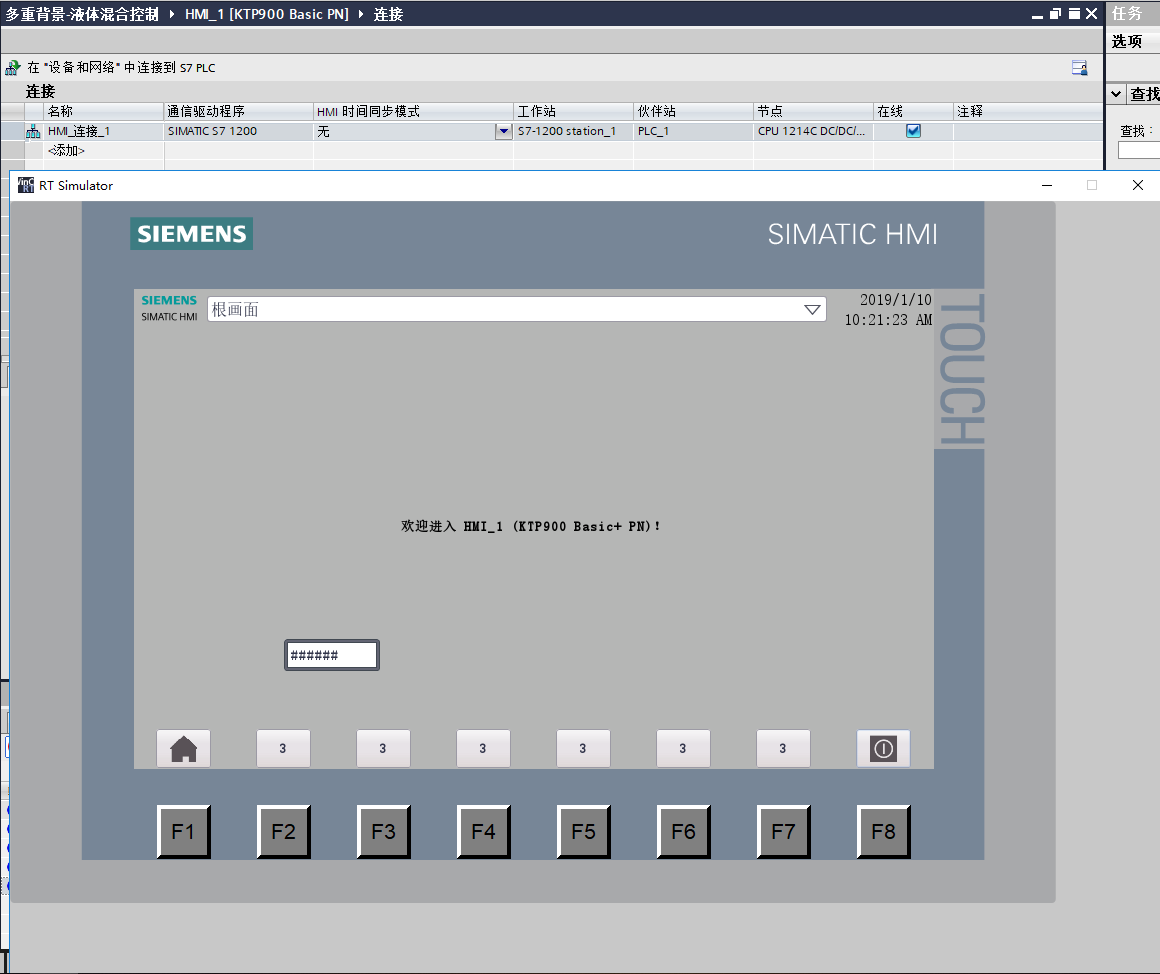Screen dimensions: 1160x974
Task: Open the 根画面 screen selection dropdown
Action: [x=812, y=310]
